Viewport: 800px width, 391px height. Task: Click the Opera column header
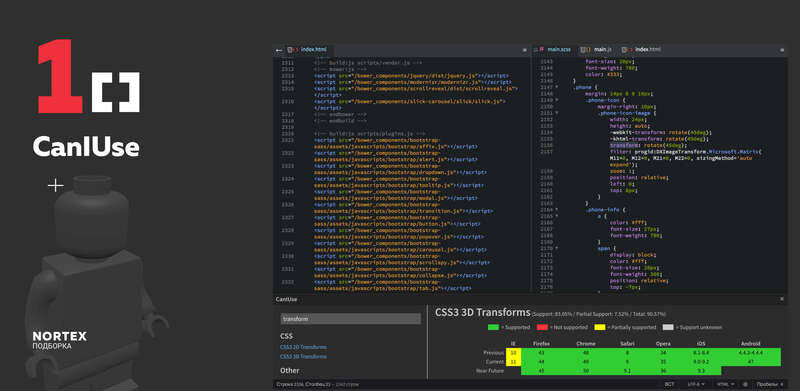pos(663,344)
